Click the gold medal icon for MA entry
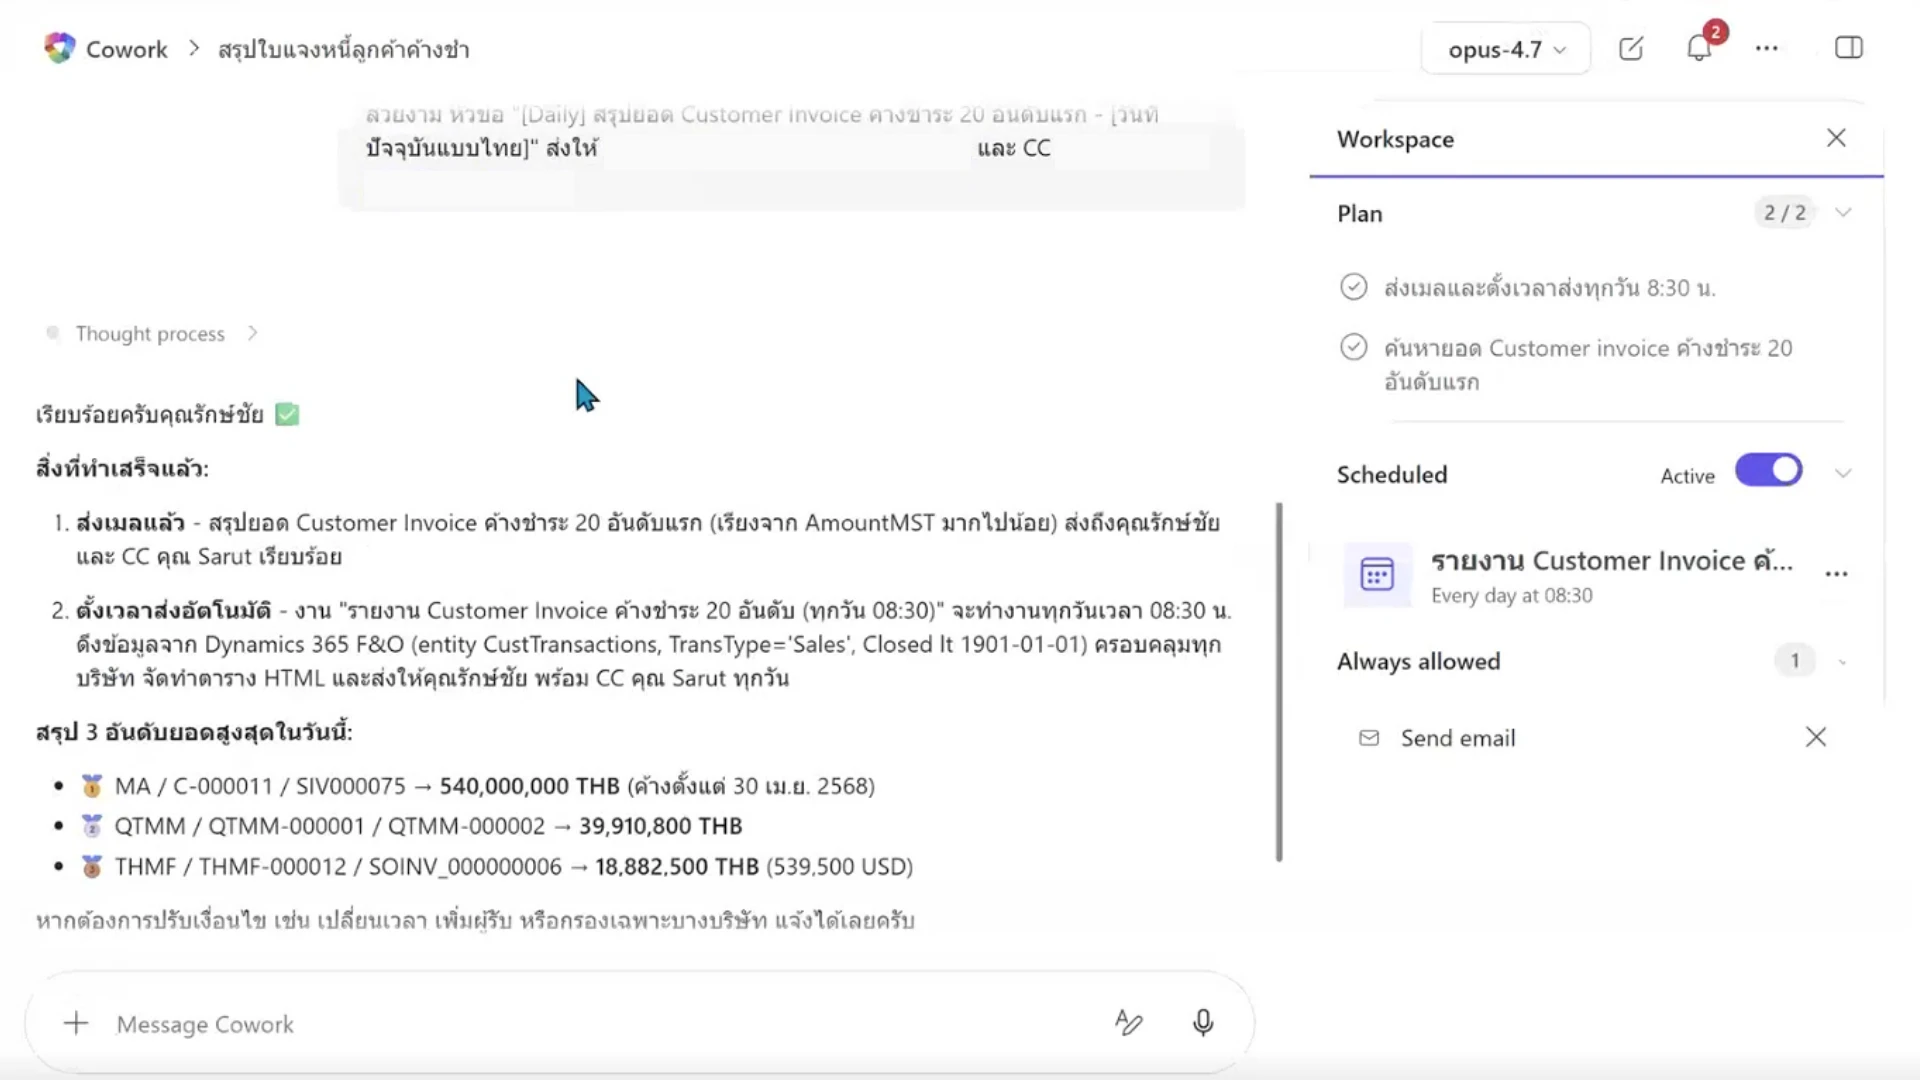The image size is (1920, 1080). (92, 786)
